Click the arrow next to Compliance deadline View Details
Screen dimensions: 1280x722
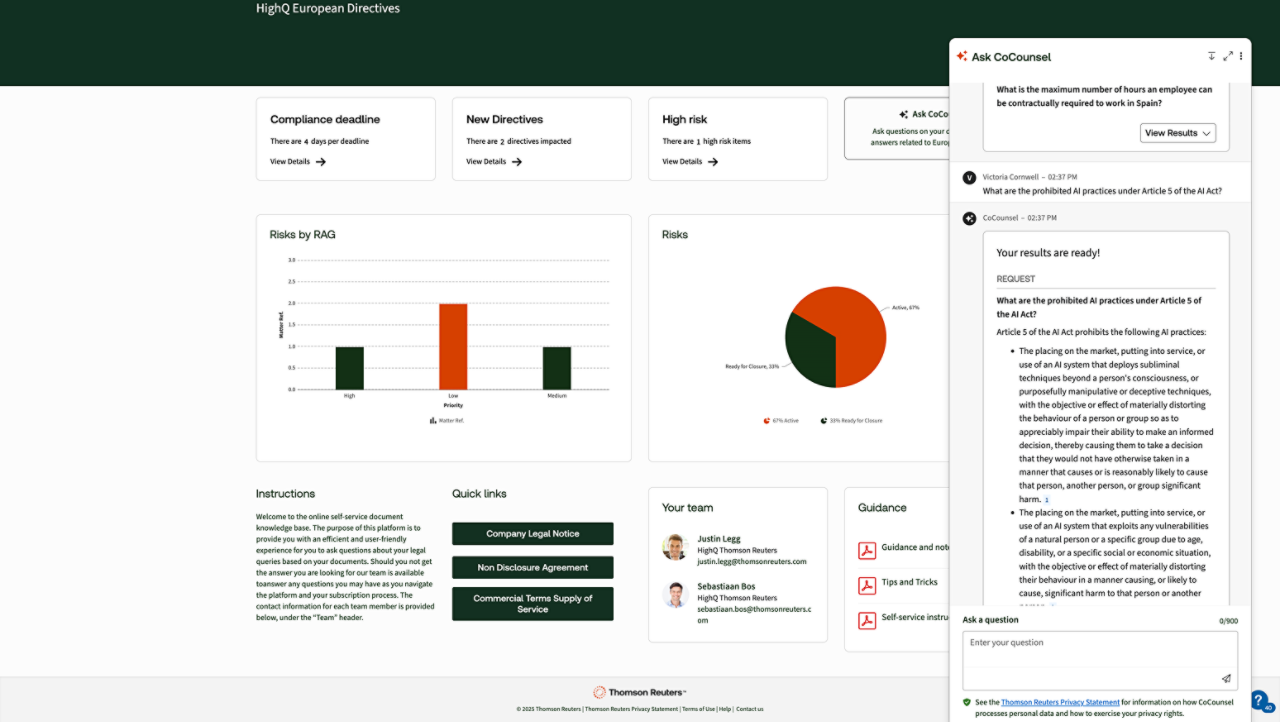(x=321, y=161)
